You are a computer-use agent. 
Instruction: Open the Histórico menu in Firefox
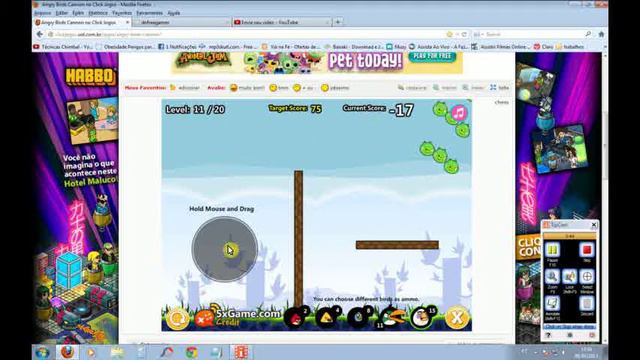click(x=98, y=13)
